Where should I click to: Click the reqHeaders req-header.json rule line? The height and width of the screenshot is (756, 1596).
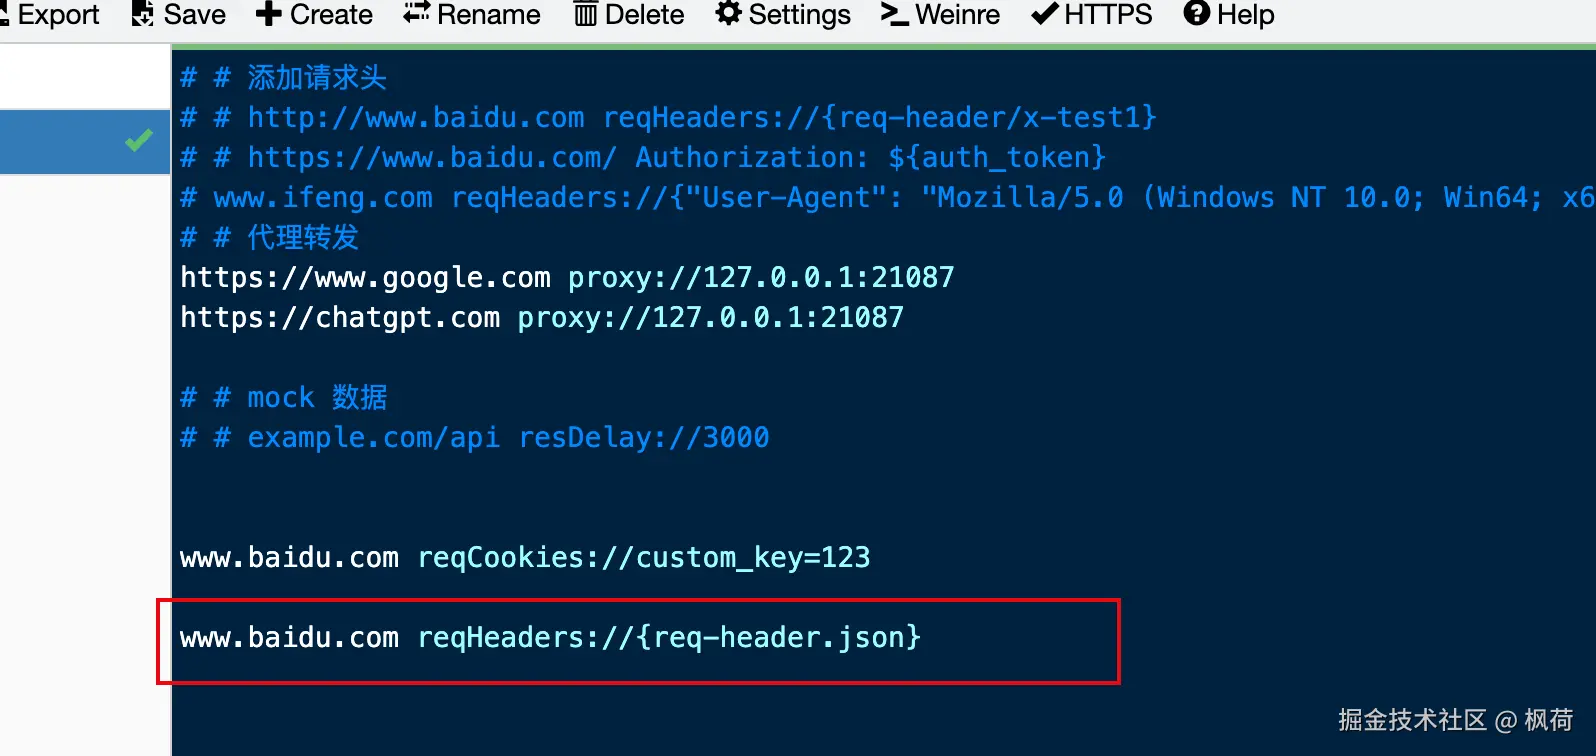[x=549, y=637]
